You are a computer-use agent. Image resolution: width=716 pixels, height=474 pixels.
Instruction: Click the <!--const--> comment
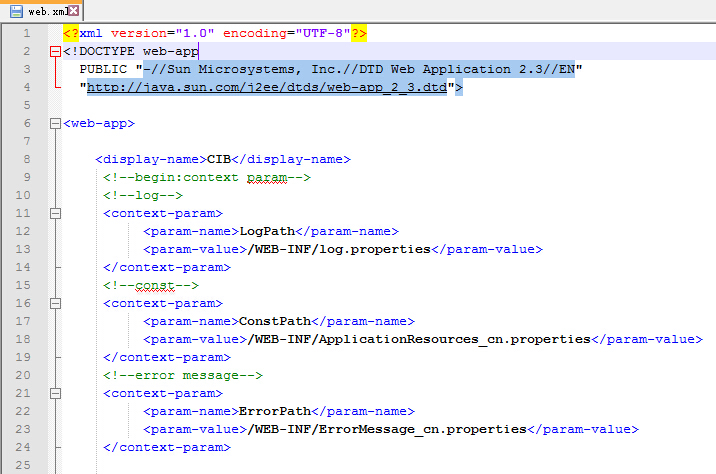(x=151, y=285)
